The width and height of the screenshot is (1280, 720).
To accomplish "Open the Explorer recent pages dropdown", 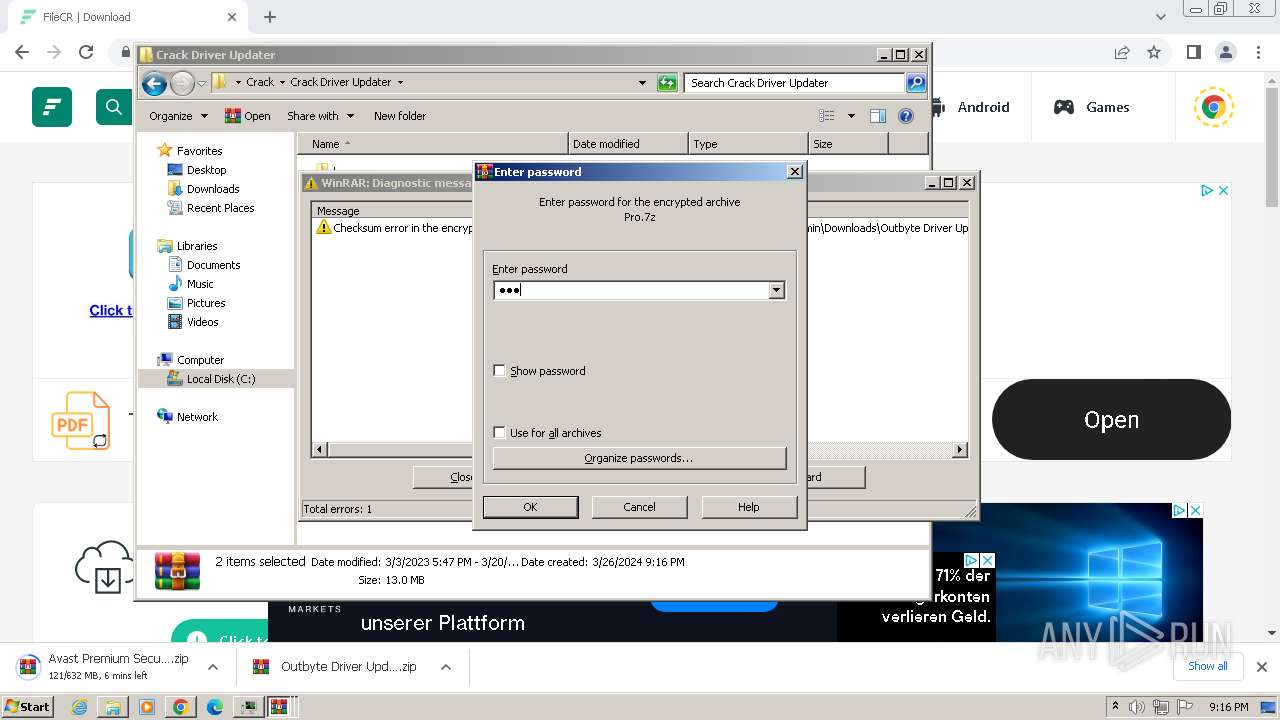I will 201,83.
